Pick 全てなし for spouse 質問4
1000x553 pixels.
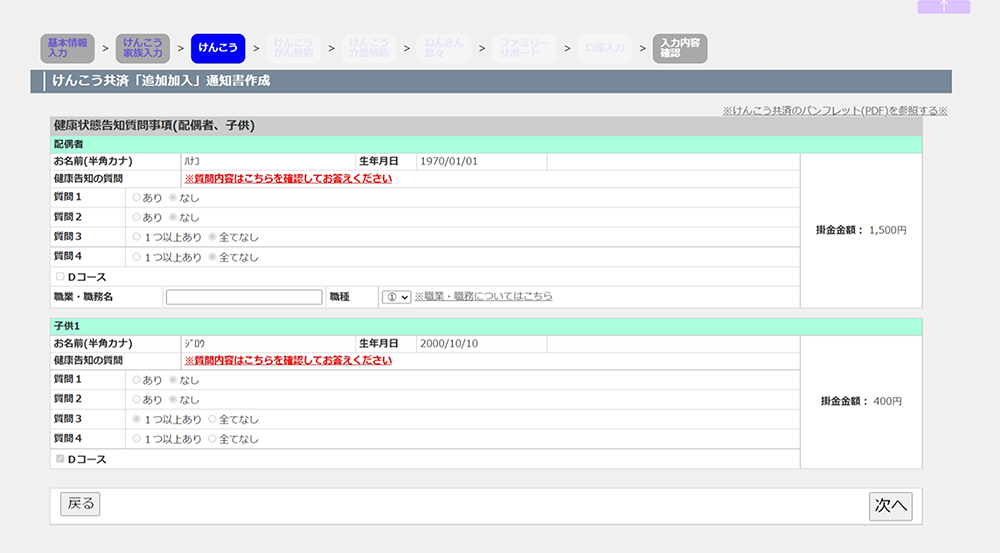pyautogui.click(x=212, y=257)
